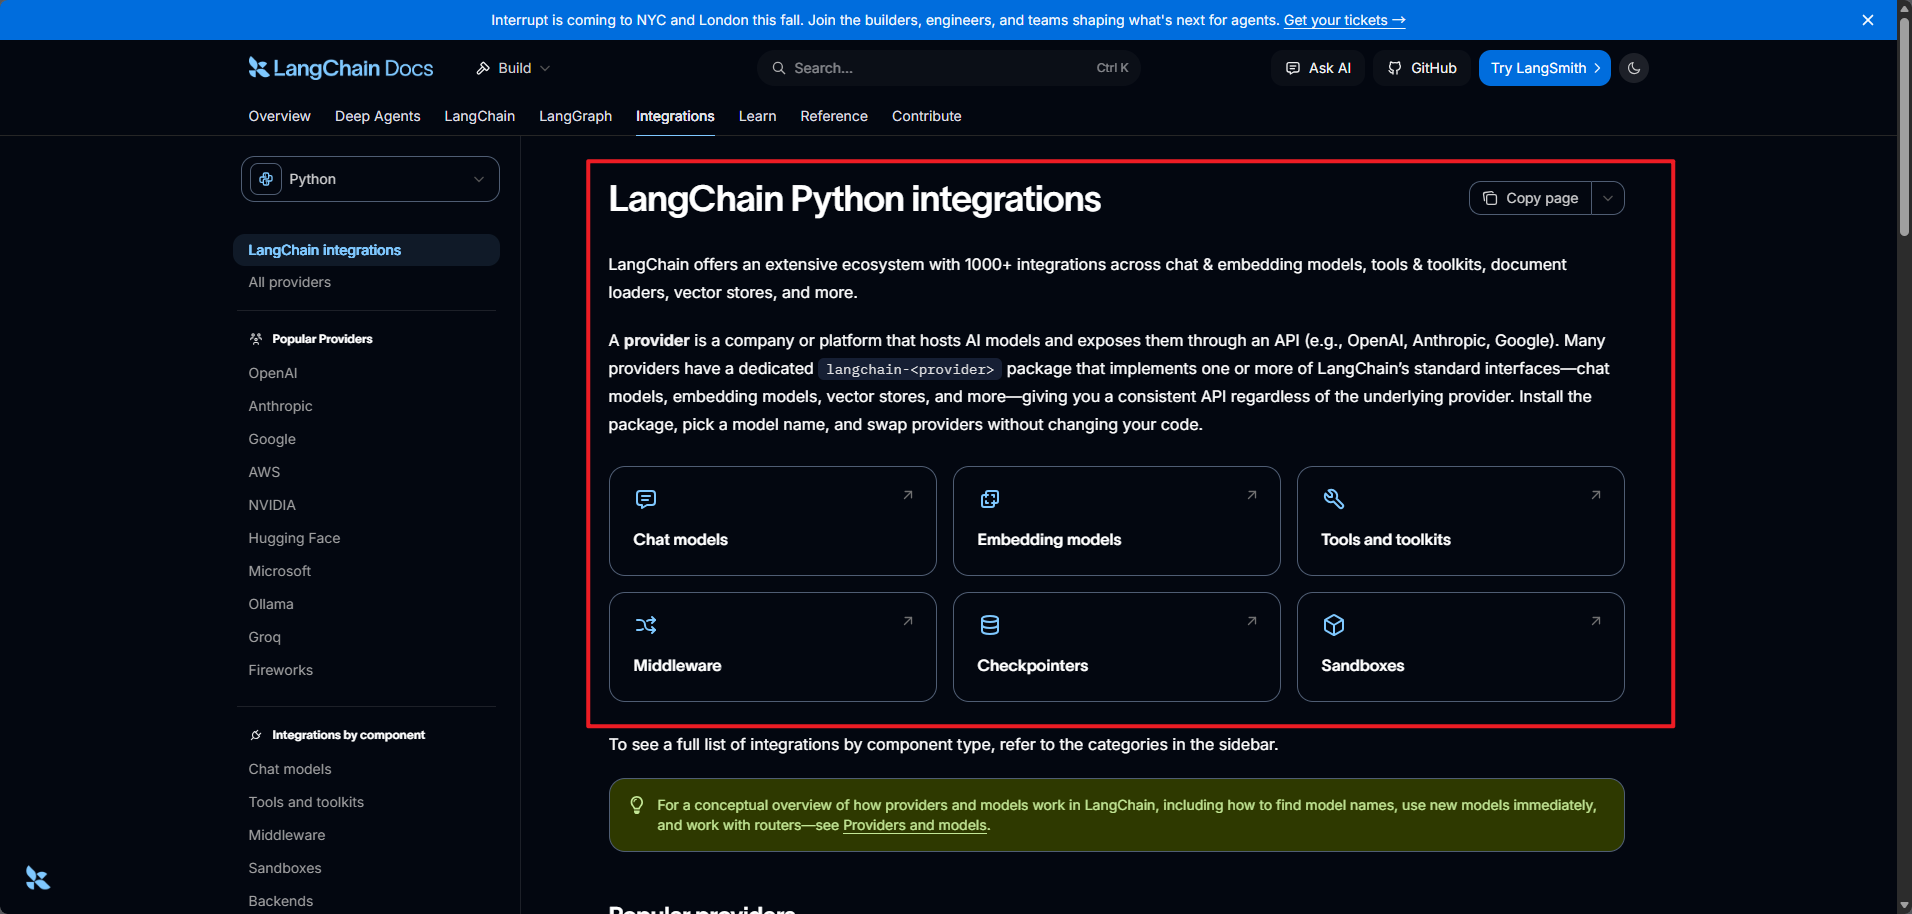This screenshot has width=1912, height=914.
Task: Open Backends in the sidebar
Action: 281,901
